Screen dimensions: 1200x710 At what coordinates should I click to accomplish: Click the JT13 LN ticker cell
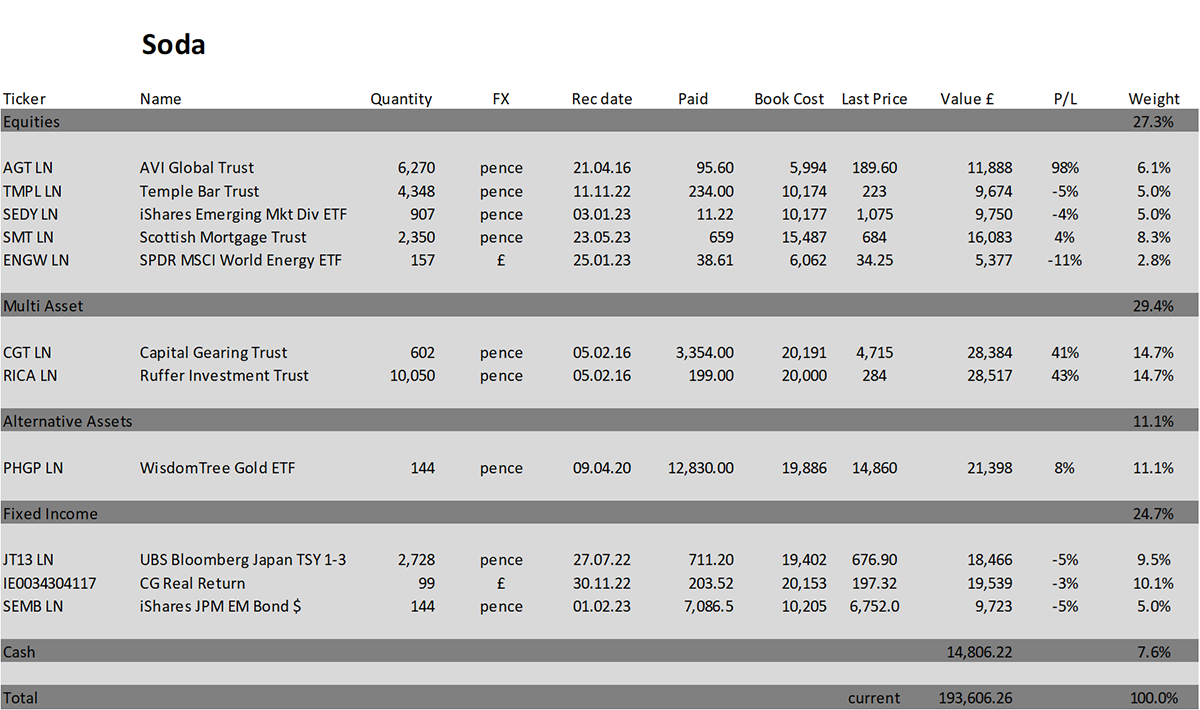tap(30, 560)
